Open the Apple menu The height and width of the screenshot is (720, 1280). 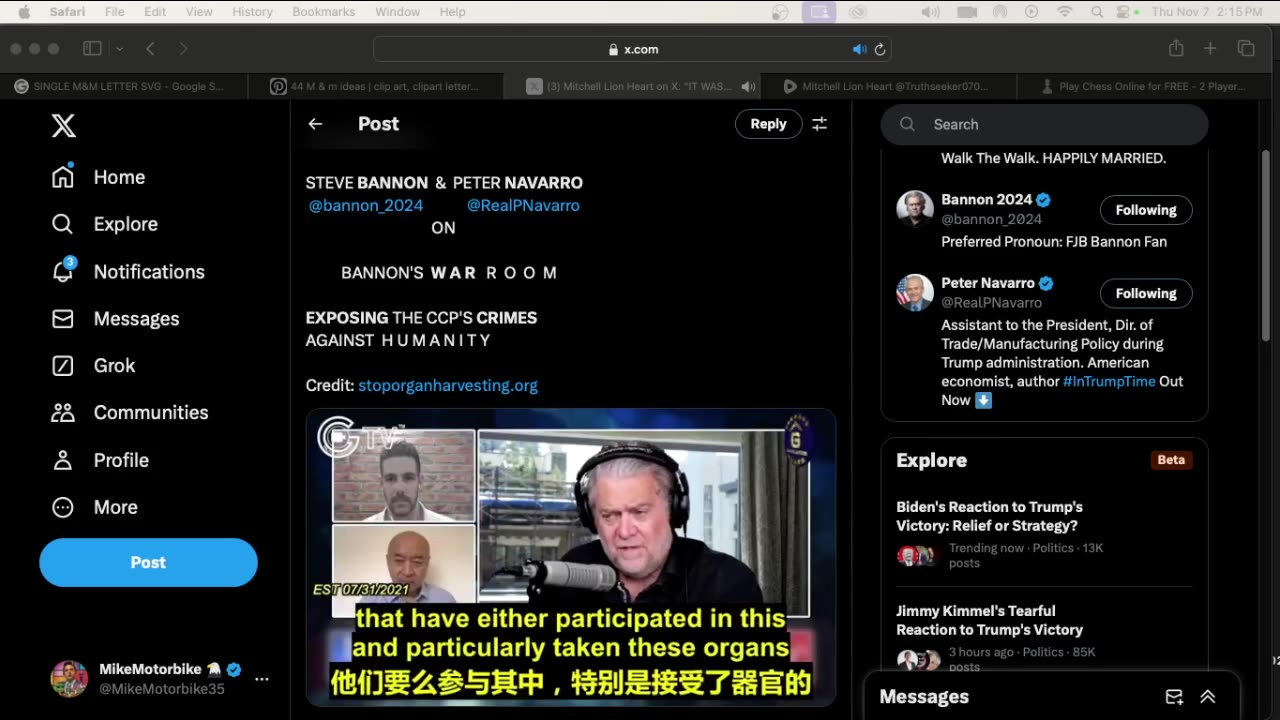(x=24, y=12)
